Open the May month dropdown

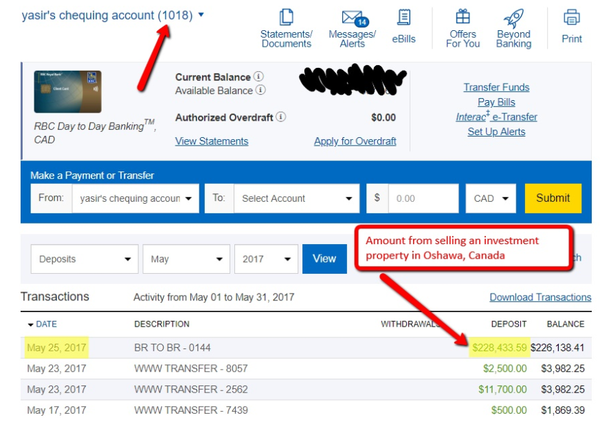pyautogui.click(x=186, y=259)
